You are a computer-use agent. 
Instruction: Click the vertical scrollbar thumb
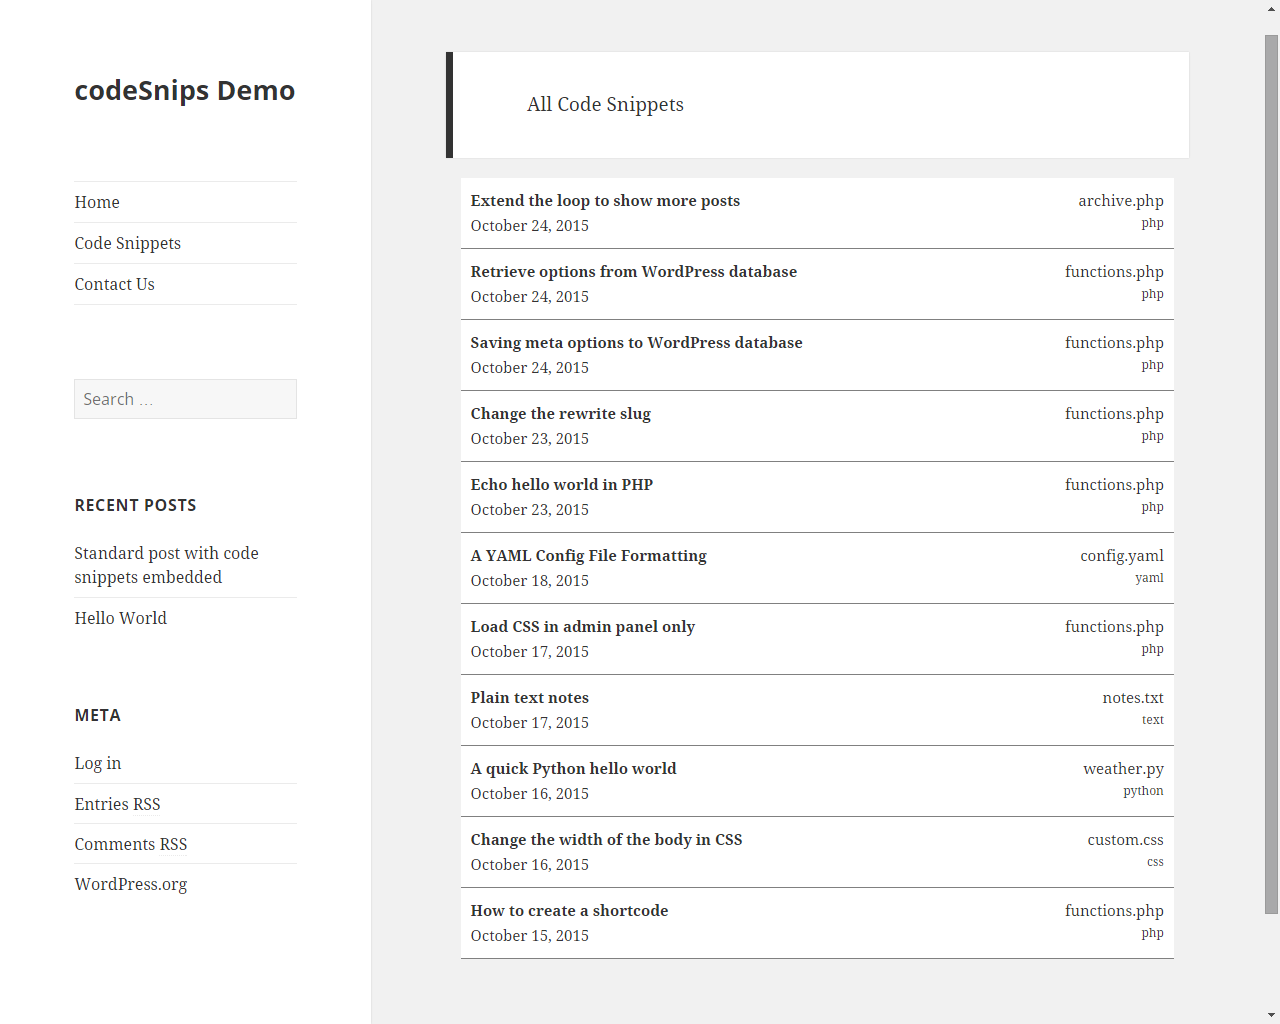click(x=1271, y=475)
